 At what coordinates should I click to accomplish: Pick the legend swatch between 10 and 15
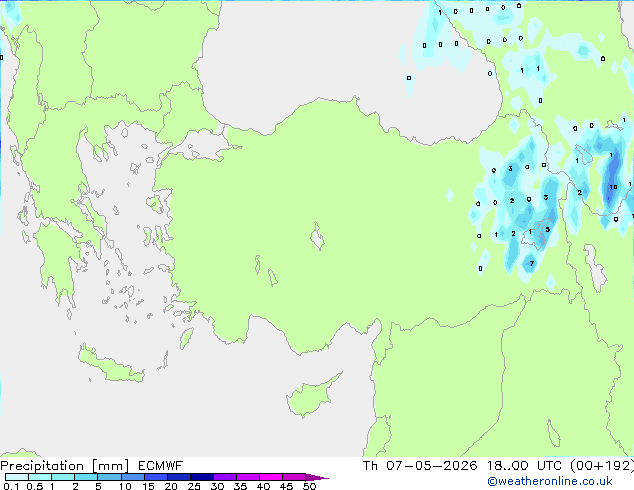(x=132, y=477)
